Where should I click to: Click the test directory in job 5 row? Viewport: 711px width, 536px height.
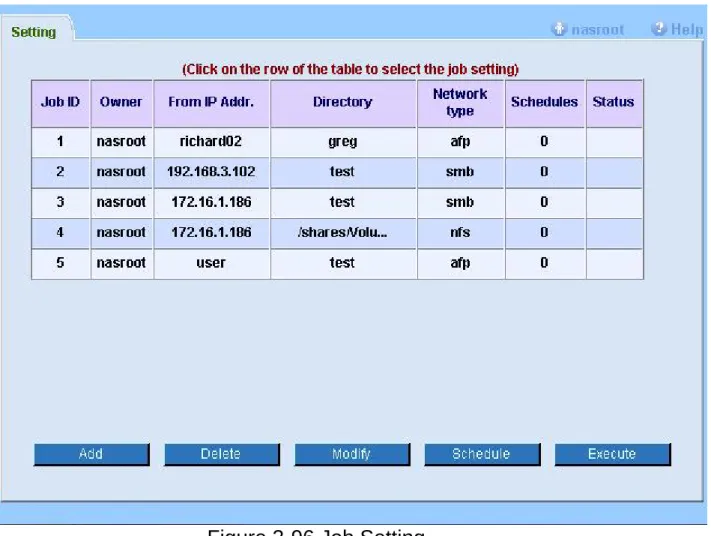pos(343,263)
